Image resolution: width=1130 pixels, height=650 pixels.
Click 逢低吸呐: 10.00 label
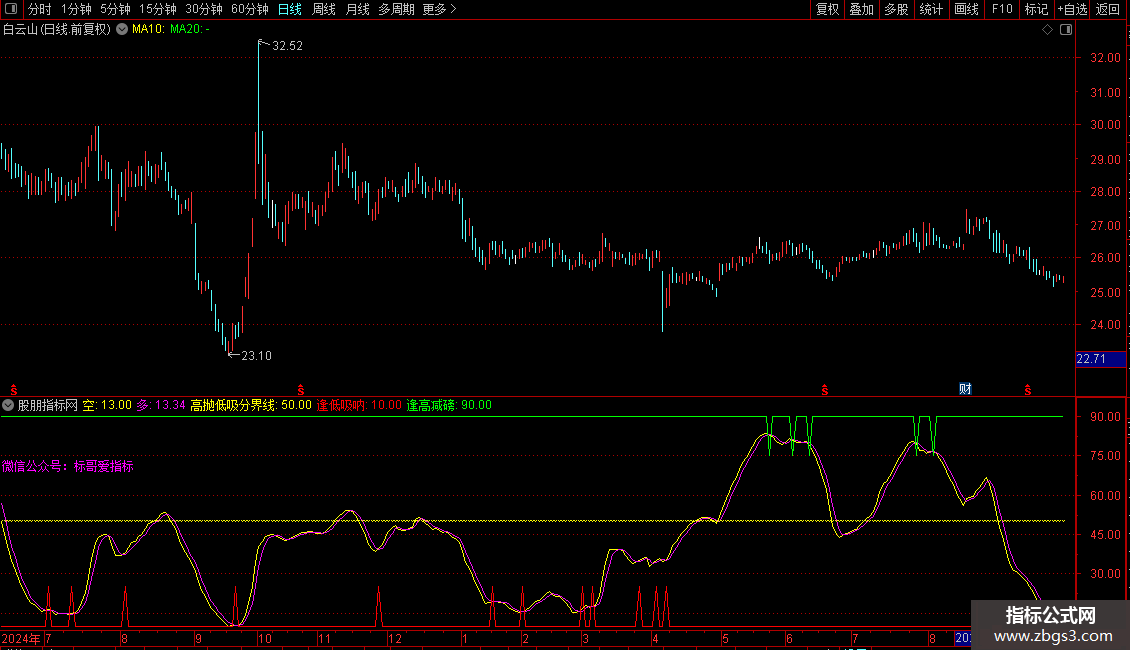pos(359,406)
